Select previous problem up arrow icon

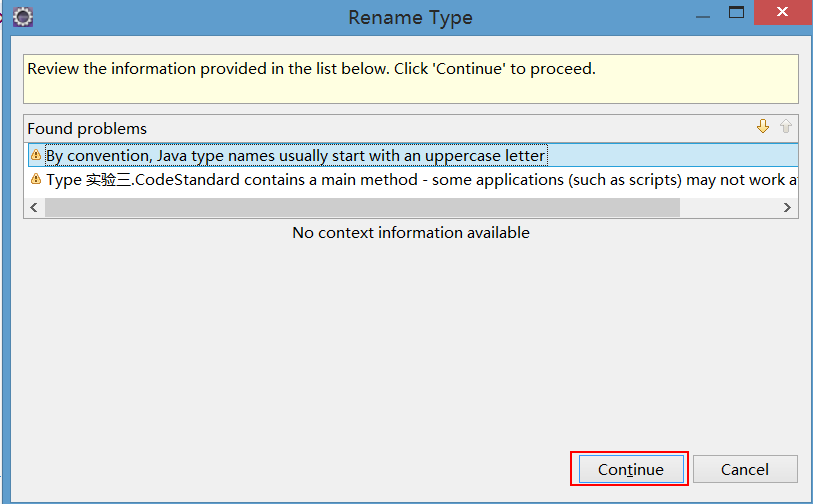[x=786, y=127]
